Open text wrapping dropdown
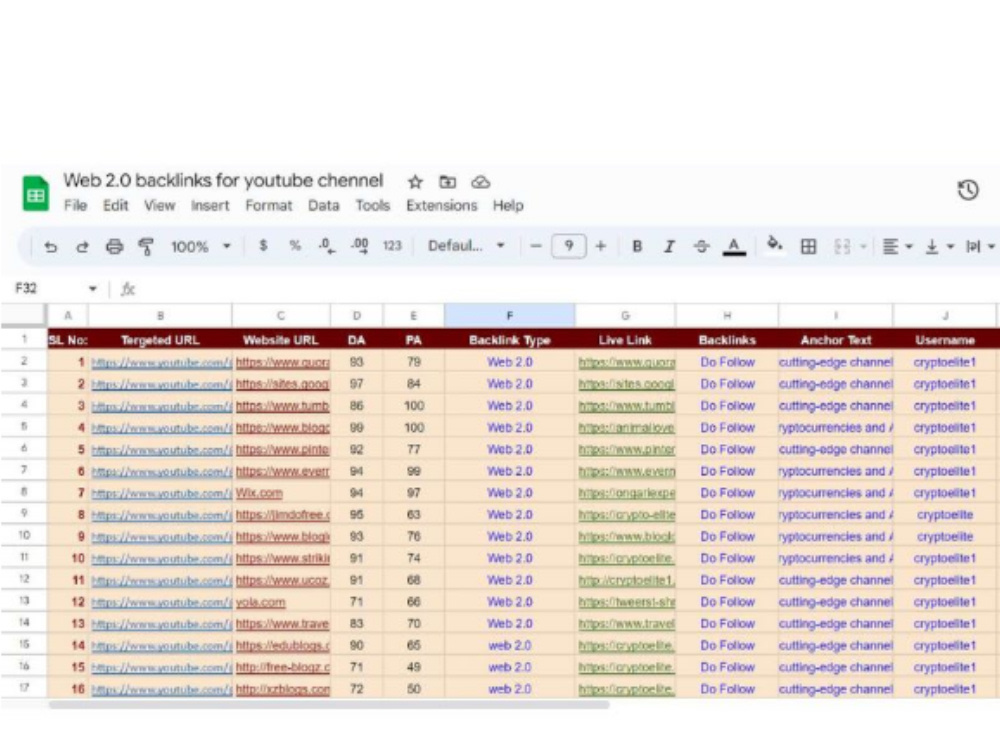This screenshot has width=1000, height=750. coord(980,247)
